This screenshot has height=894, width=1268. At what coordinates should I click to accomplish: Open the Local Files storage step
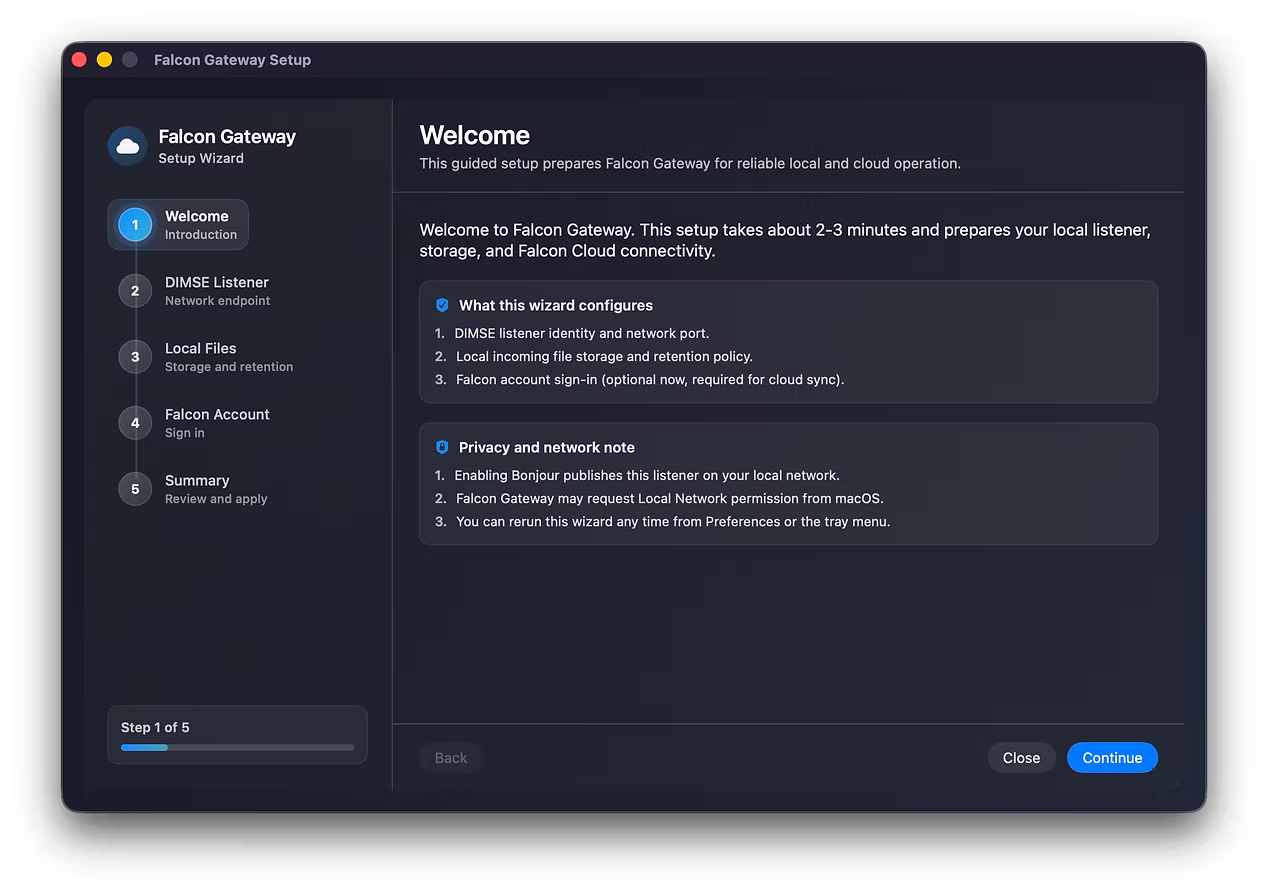200,356
